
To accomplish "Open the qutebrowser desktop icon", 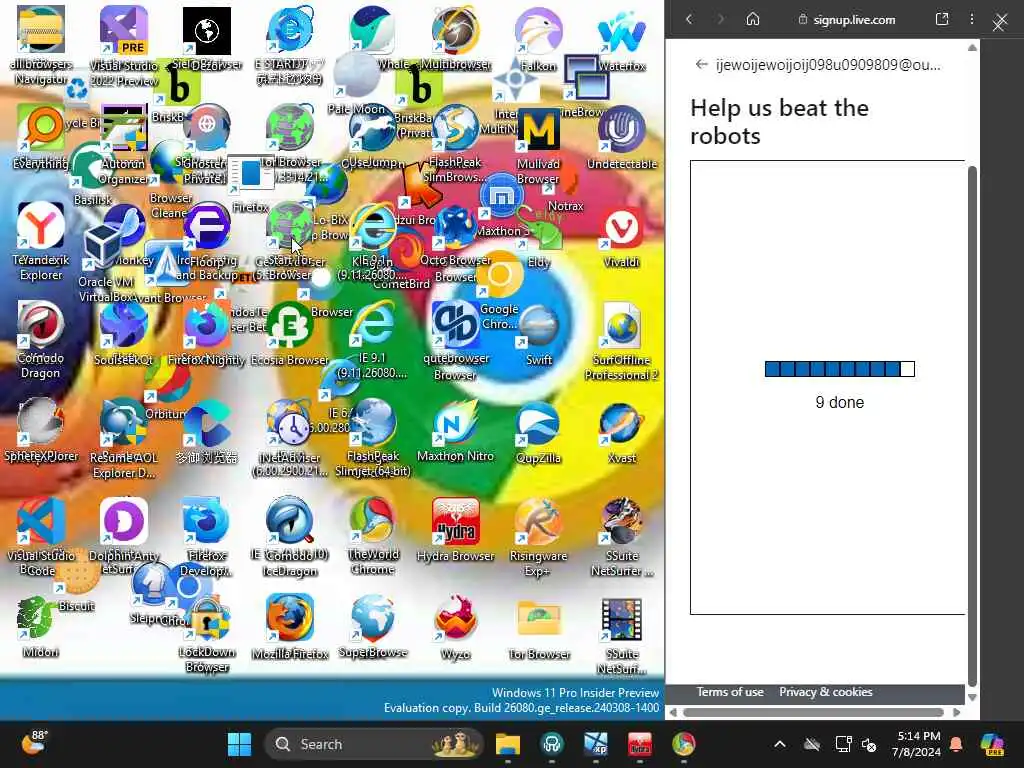I will [x=455, y=325].
